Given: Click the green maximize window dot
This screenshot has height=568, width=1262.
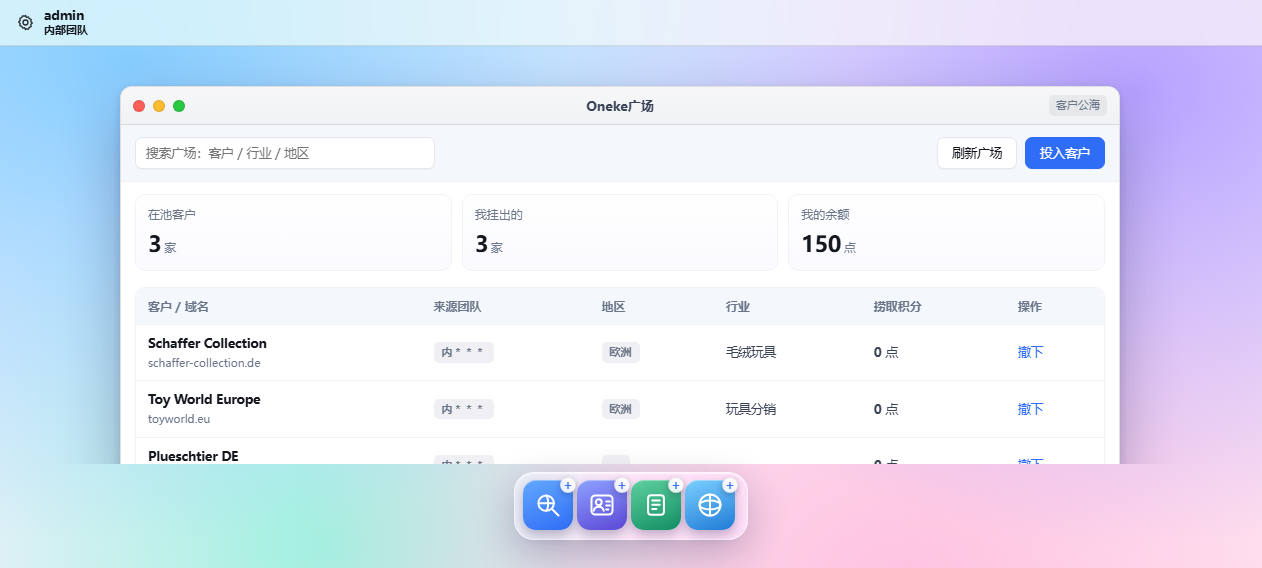Looking at the screenshot, I should (179, 106).
